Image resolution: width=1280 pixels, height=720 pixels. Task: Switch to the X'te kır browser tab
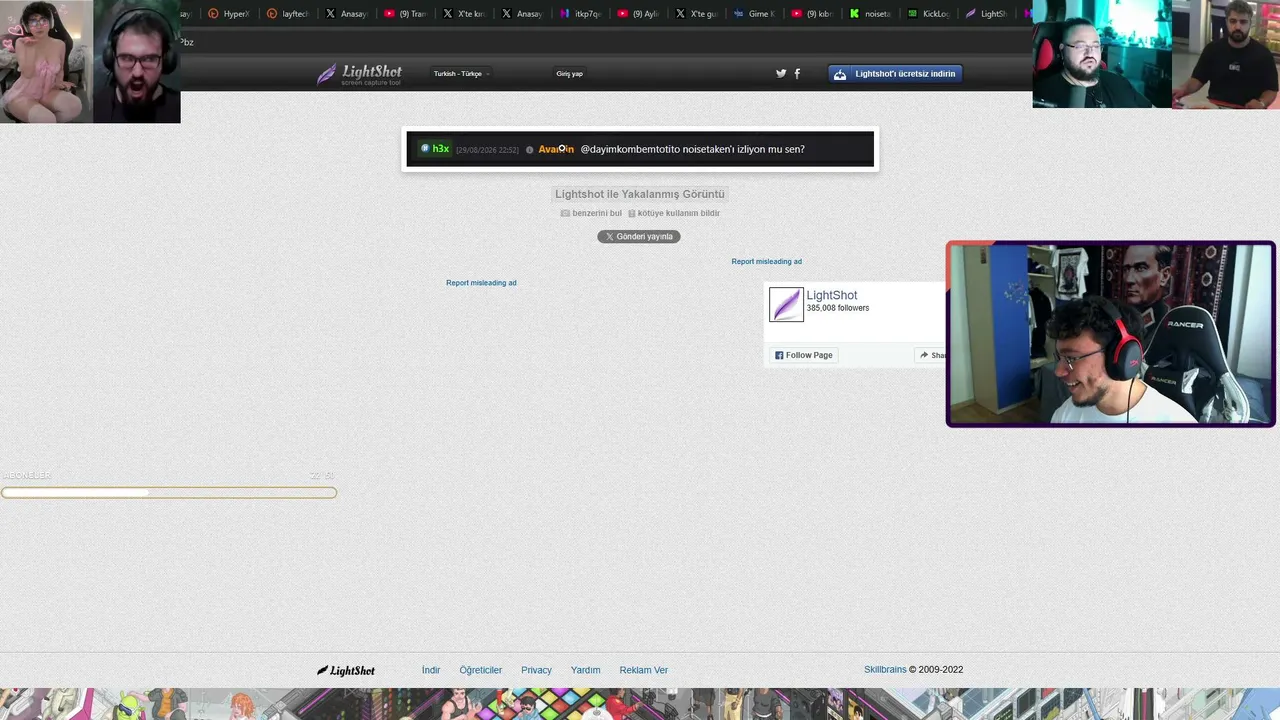(x=463, y=14)
